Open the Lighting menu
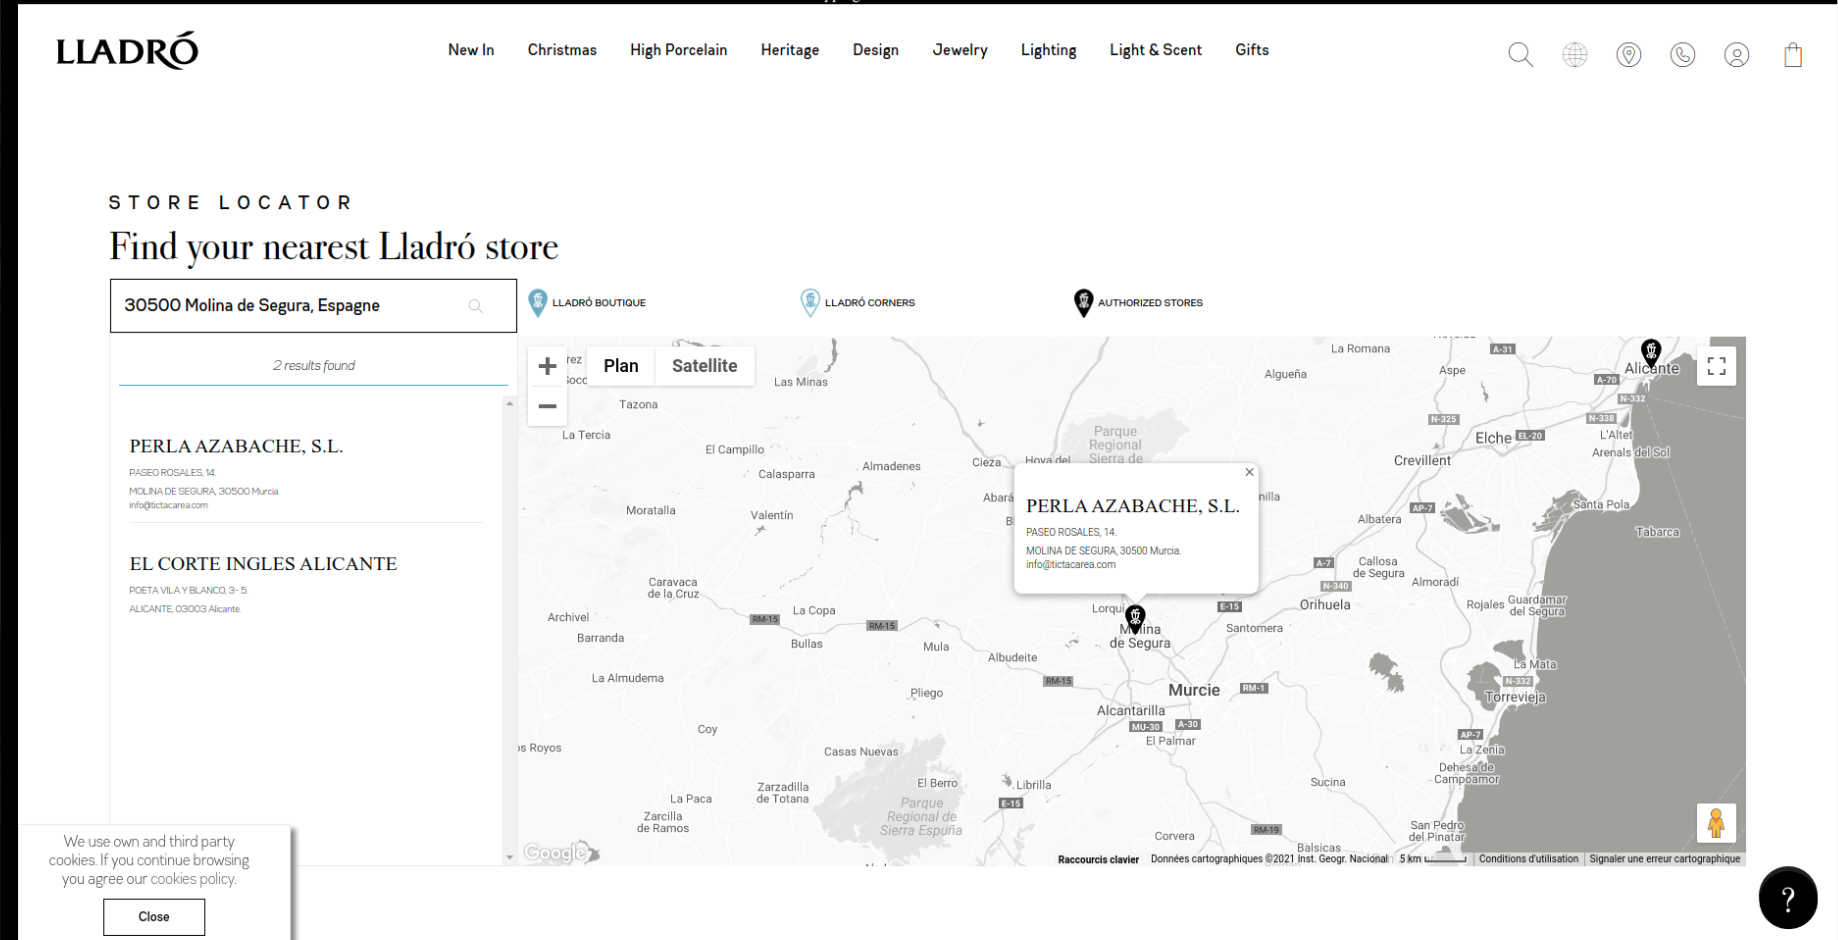The image size is (1838, 940). click(x=1049, y=50)
